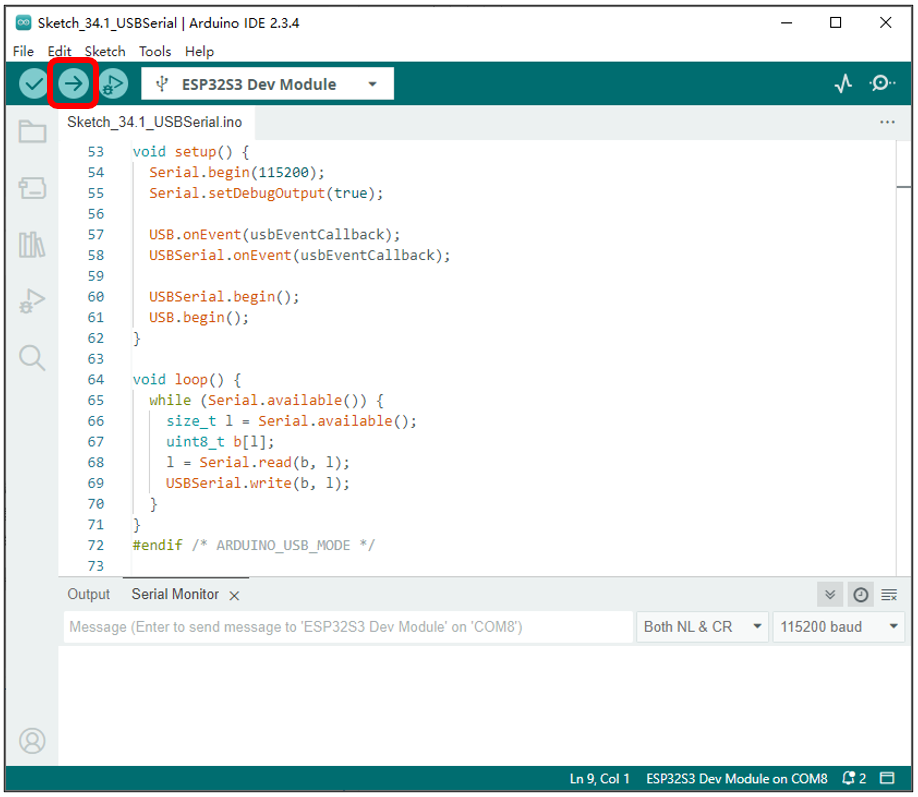Upload the sketch with the arrow button
Image resolution: width=918 pixels, height=797 pixels.
click(73, 84)
